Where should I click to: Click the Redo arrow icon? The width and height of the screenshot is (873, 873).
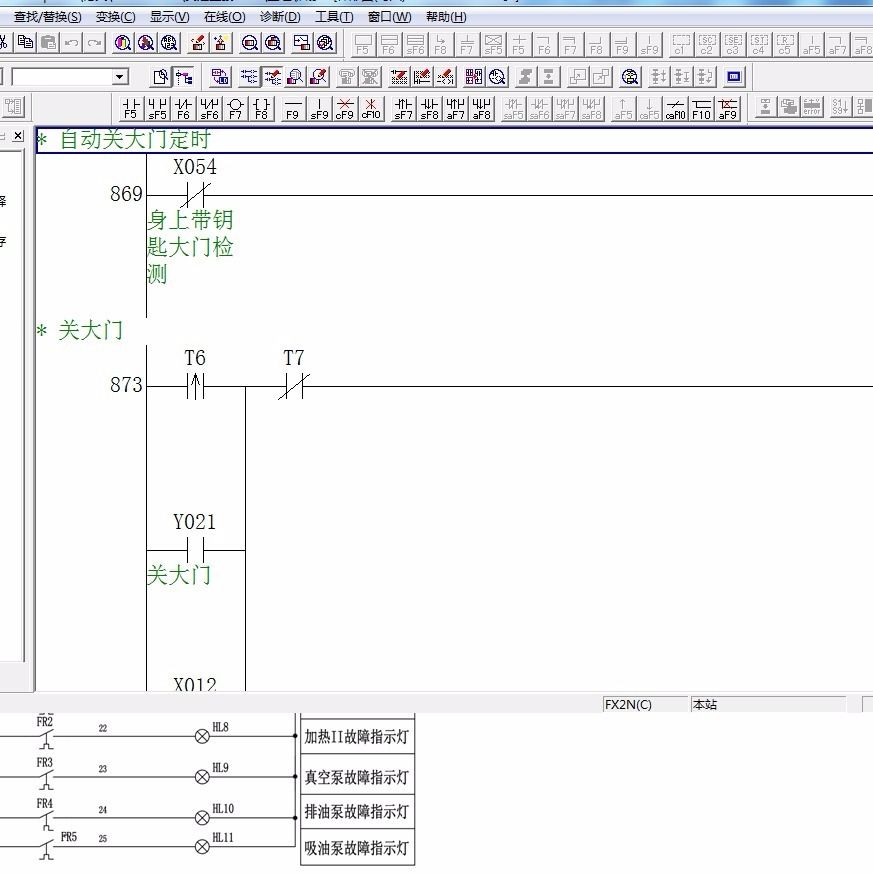[x=95, y=42]
